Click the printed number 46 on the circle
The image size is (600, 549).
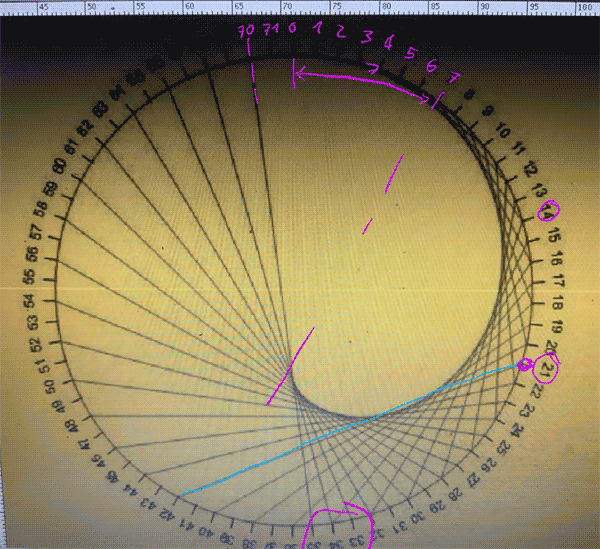(98, 459)
